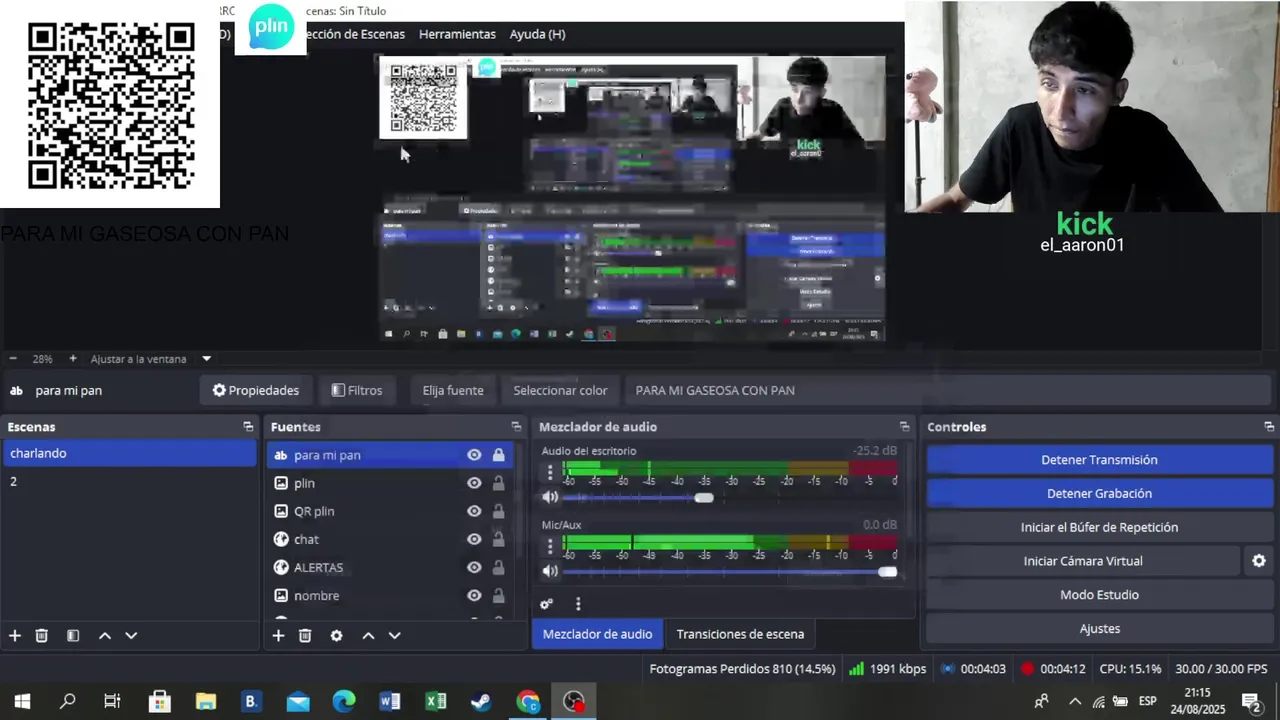
Task: Toggle visibility of para mi pan source
Action: tap(474, 455)
